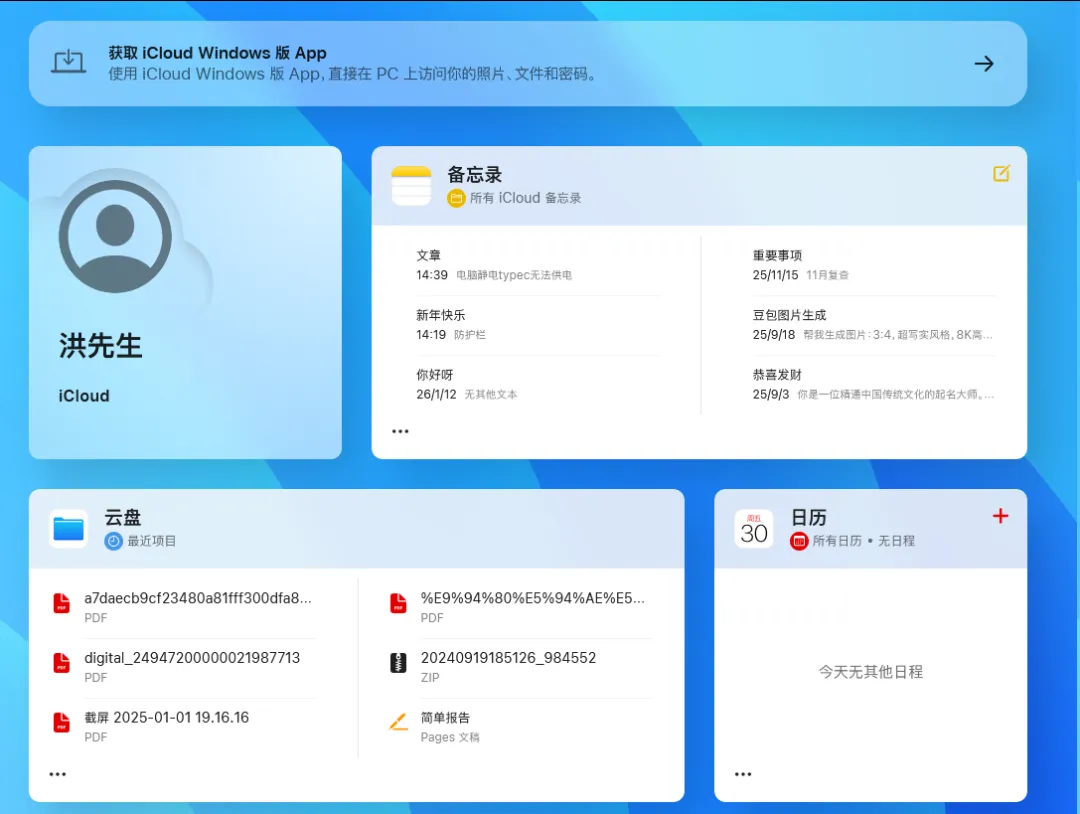Image resolution: width=1080 pixels, height=814 pixels.
Task: Open the note titled 重要事项
Action: [873, 265]
